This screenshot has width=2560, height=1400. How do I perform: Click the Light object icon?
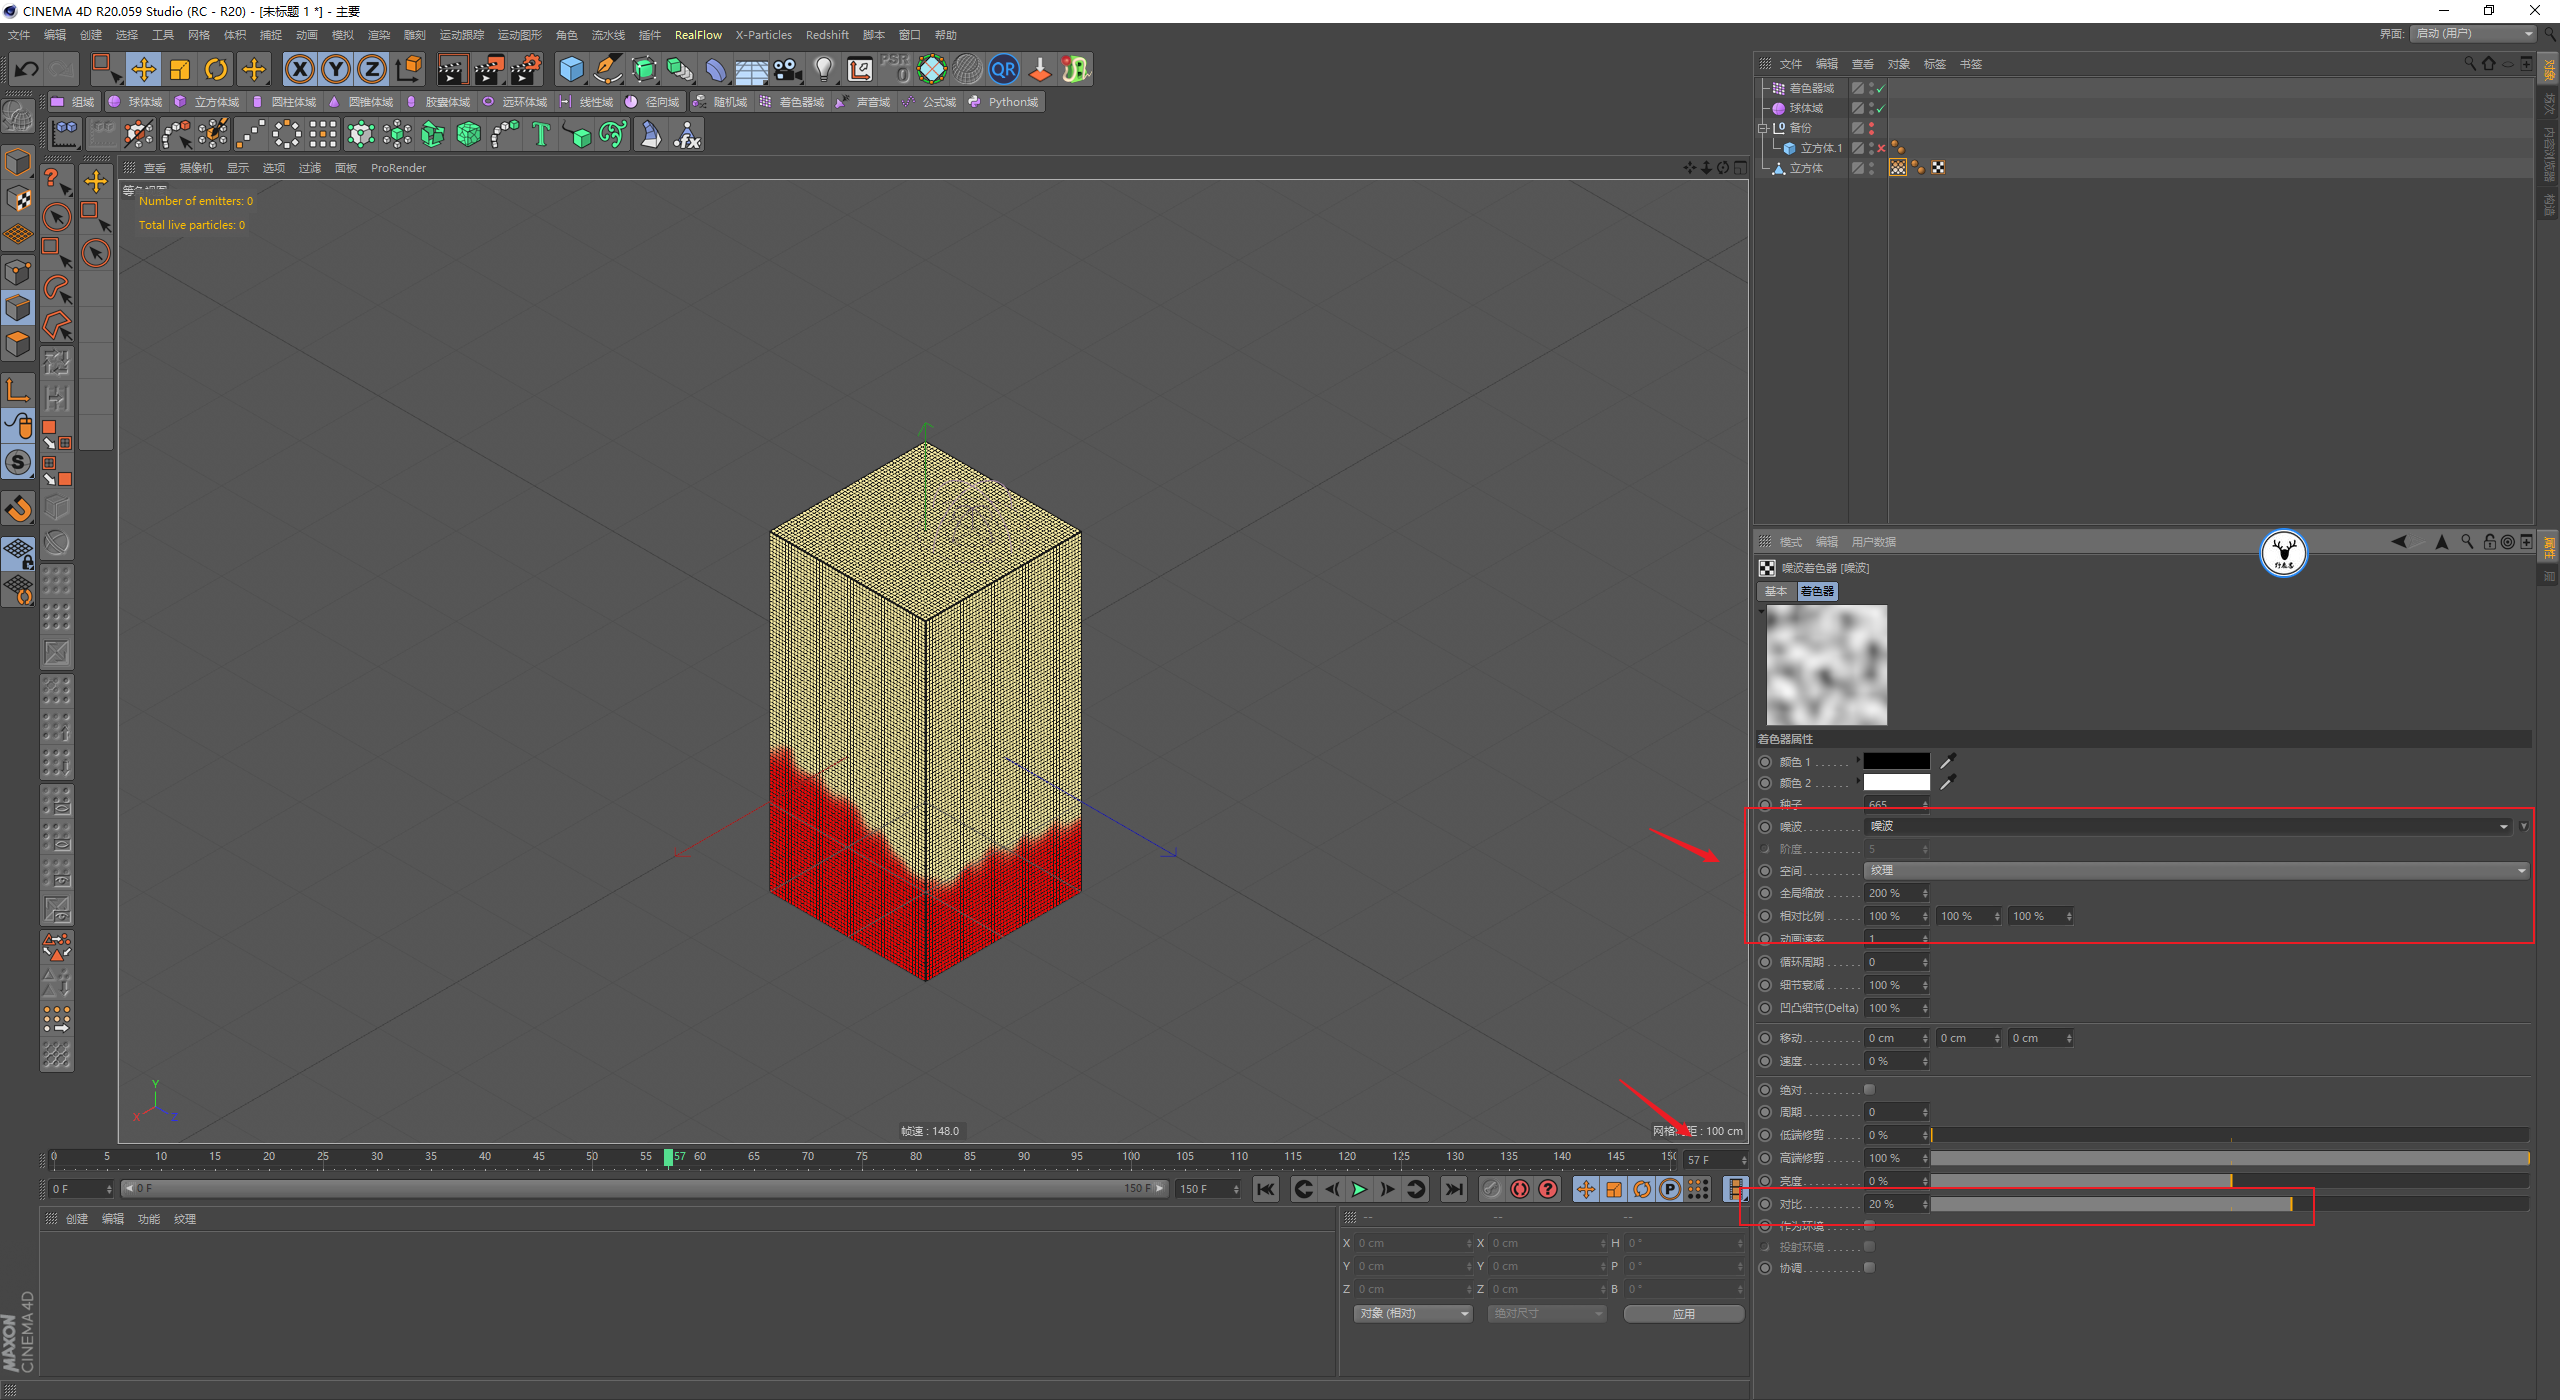[x=823, y=69]
